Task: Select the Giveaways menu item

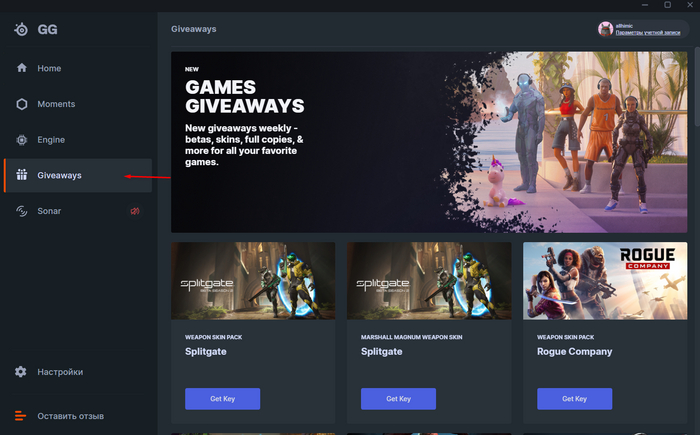Action: [78, 176]
